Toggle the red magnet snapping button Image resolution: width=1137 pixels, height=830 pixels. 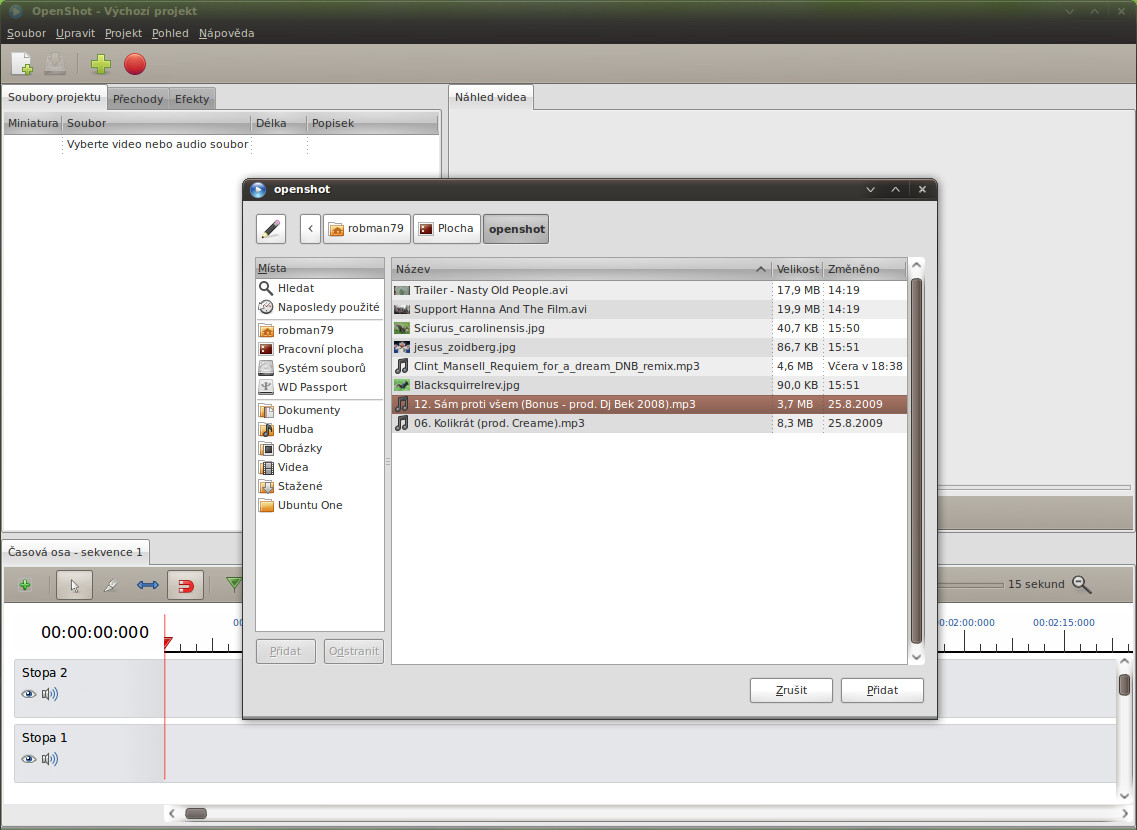point(185,585)
